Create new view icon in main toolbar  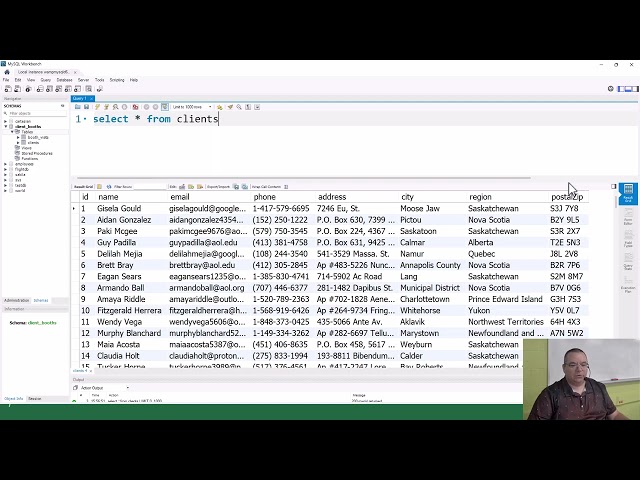(x=59, y=89)
